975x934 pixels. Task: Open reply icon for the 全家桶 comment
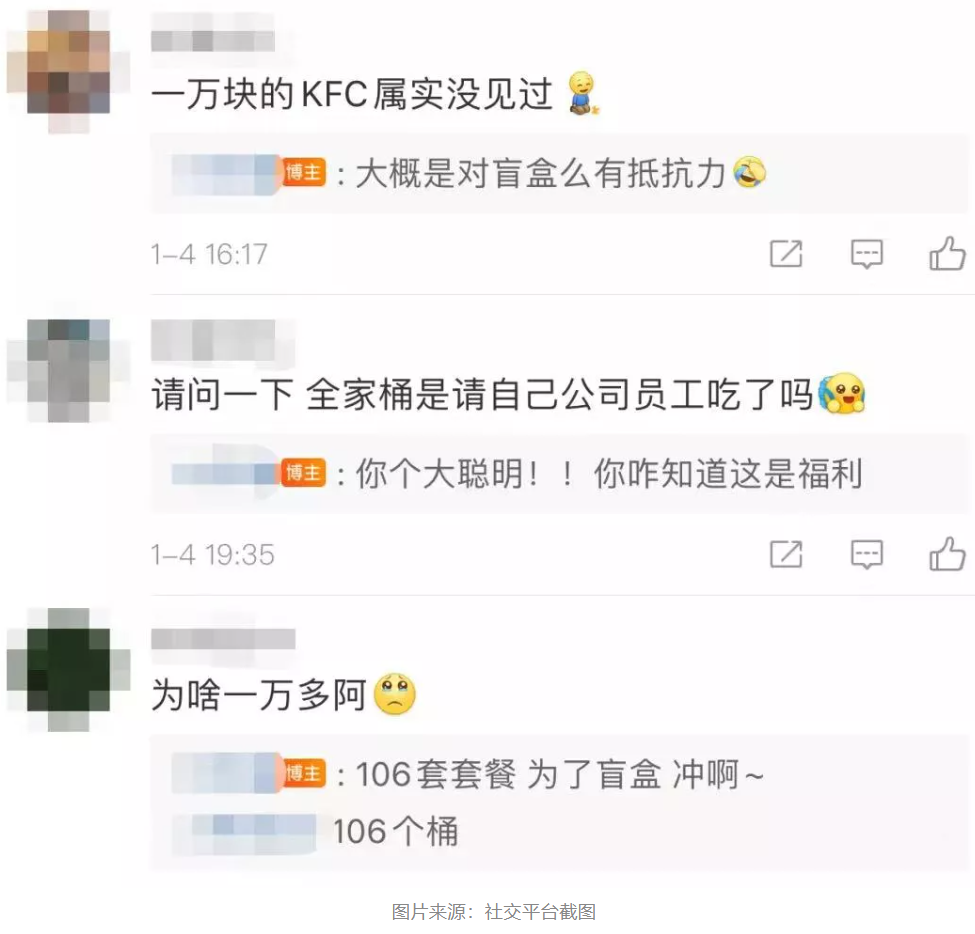pyautogui.click(x=867, y=555)
